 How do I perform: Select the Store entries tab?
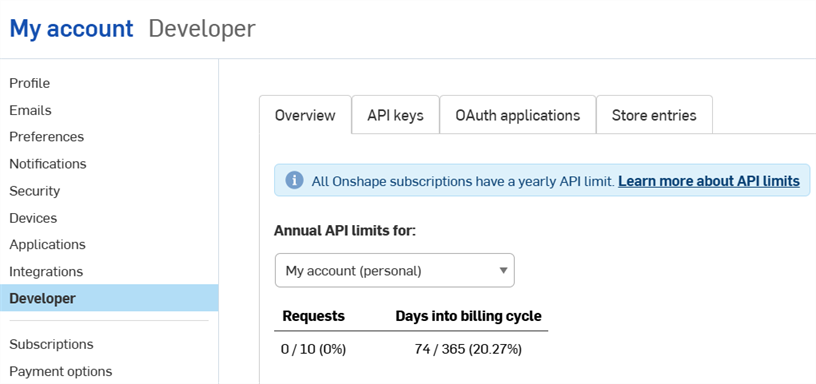tap(654, 115)
